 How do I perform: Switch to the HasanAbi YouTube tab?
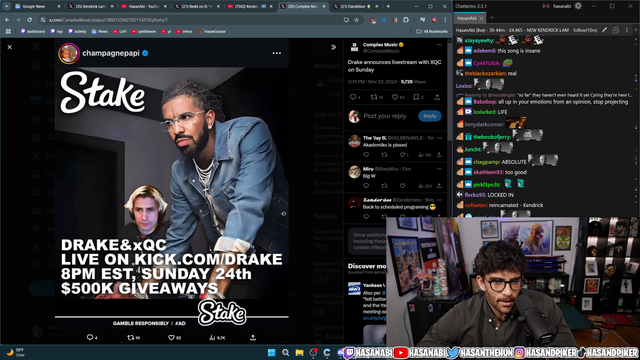tap(144, 6)
